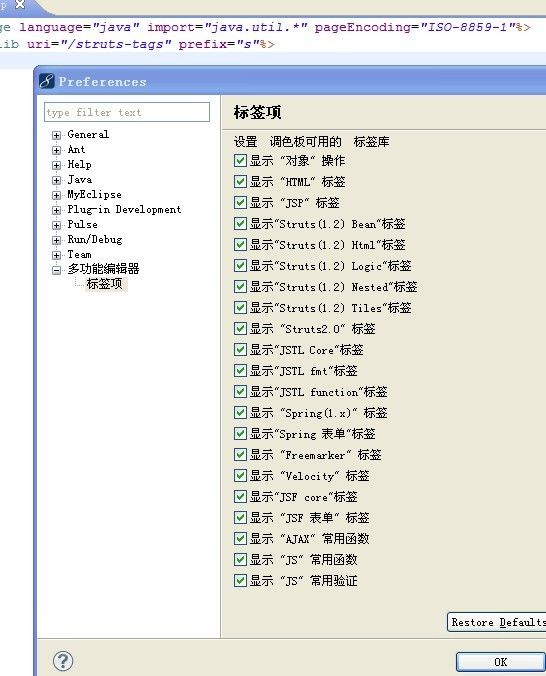The height and width of the screenshot is (676, 546).
Task: Expand the MyEclipse tree node
Action: (56, 195)
